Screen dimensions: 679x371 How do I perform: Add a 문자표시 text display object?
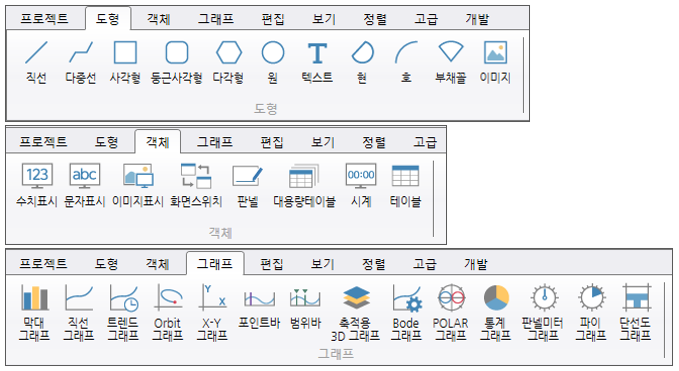coord(84,185)
